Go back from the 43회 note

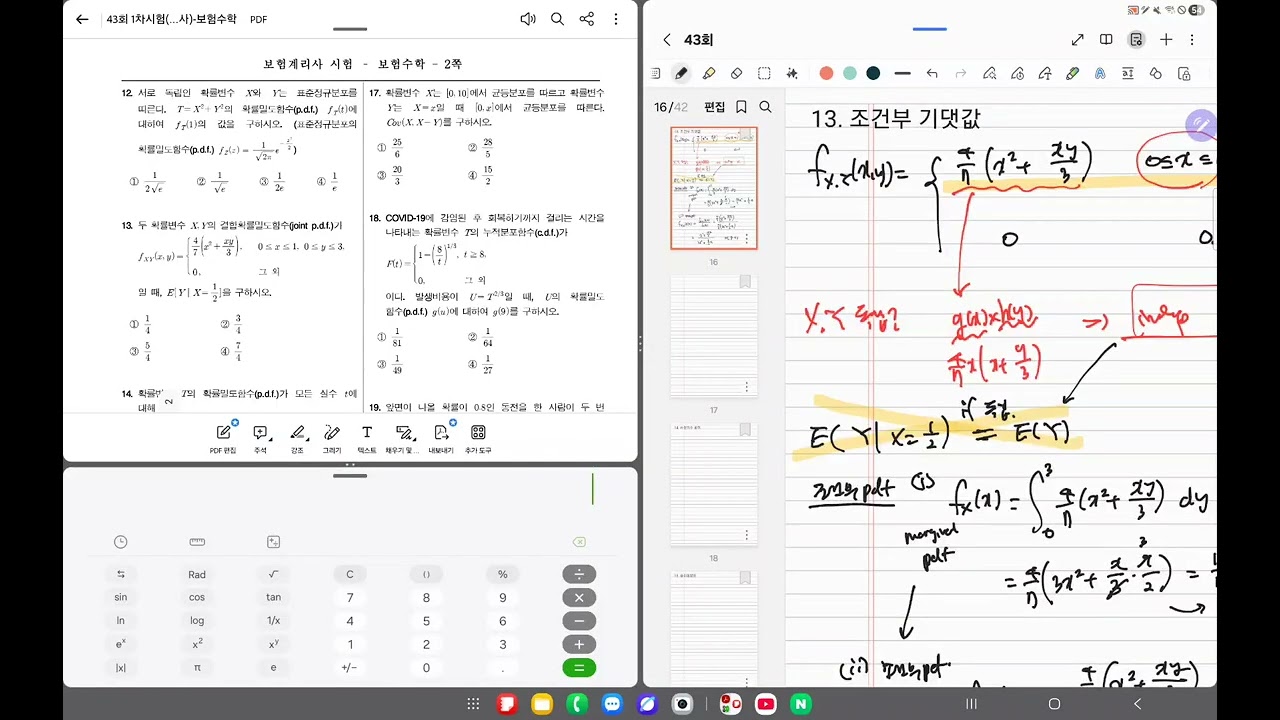click(x=667, y=40)
